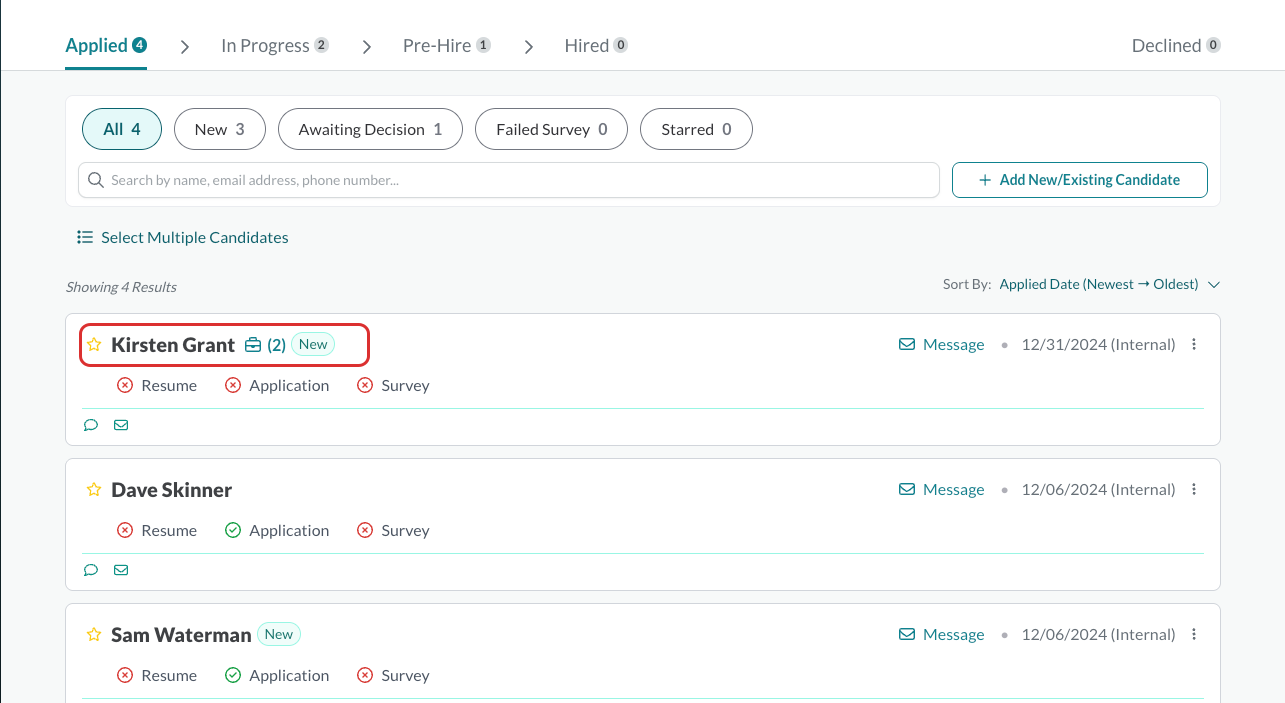The width and height of the screenshot is (1285, 703).
Task: Click Sam Waterman's Resume missing icon
Action: pyautogui.click(x=125, y=676)
